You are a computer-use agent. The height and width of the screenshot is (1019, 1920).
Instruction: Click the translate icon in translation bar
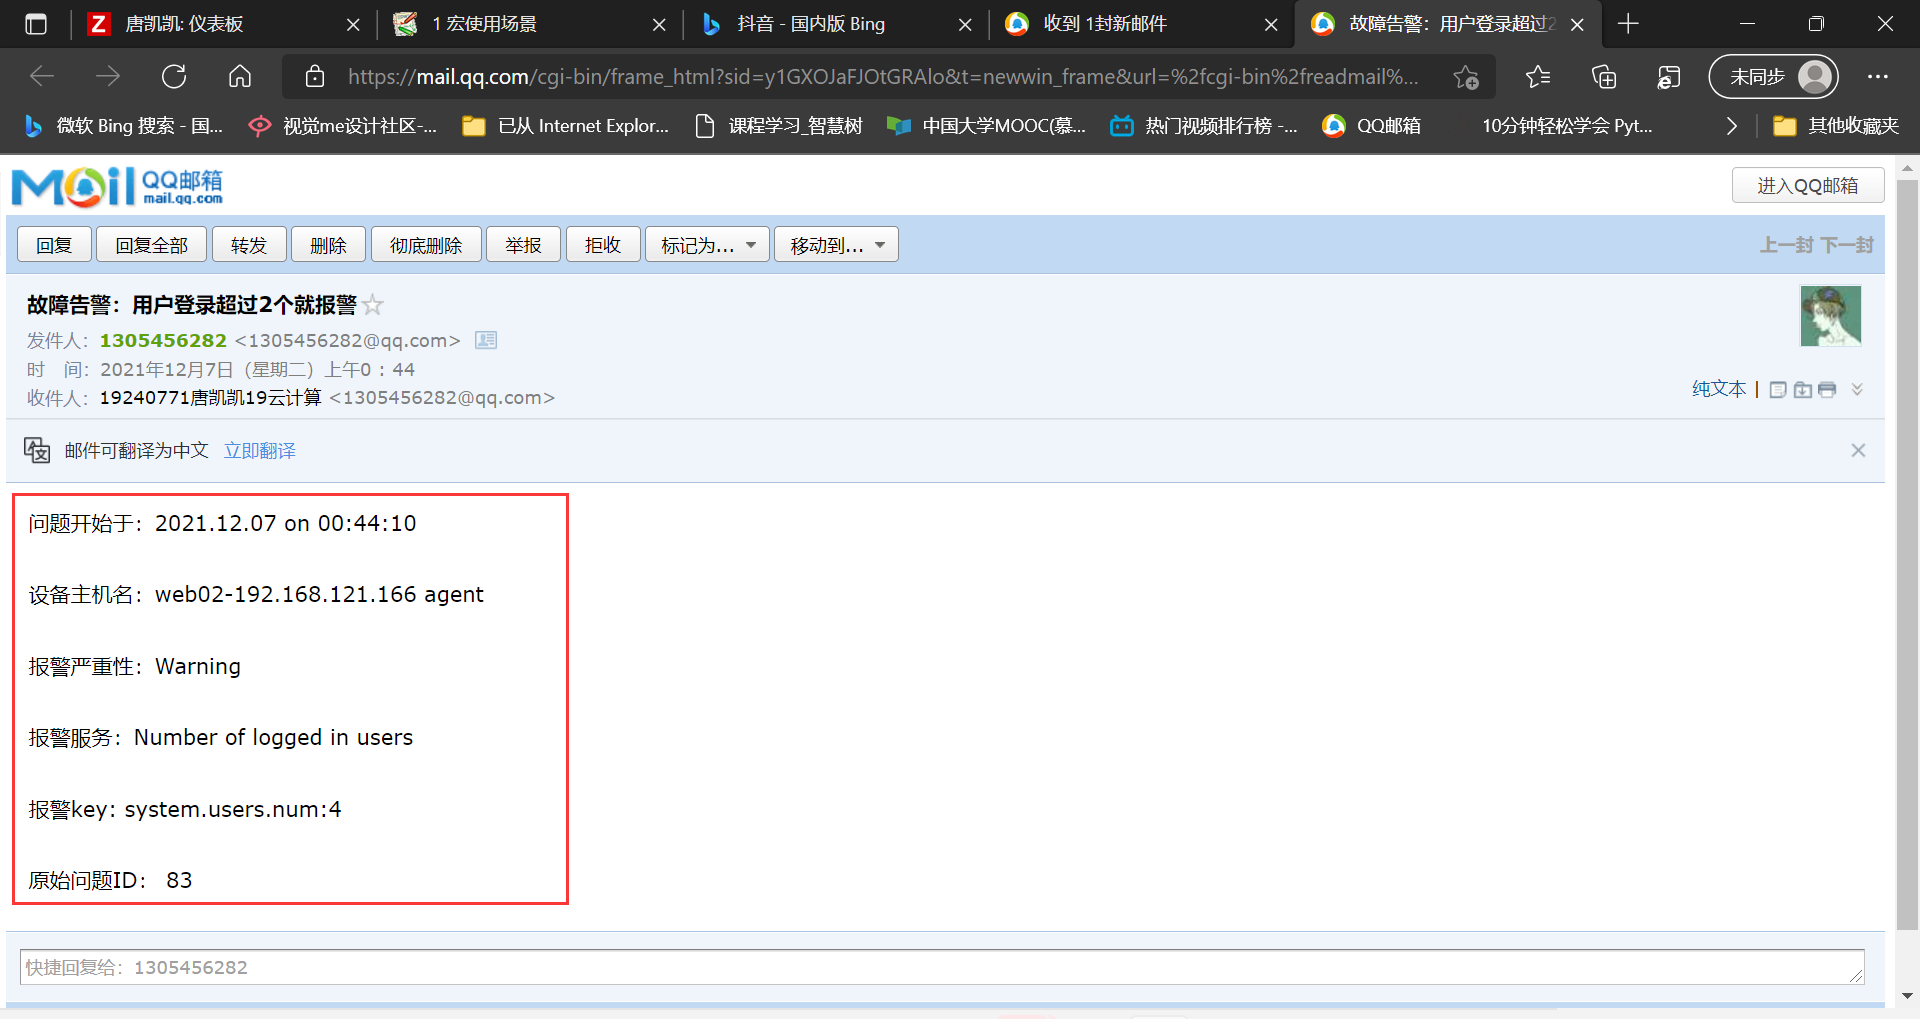[x=37, y=450]
